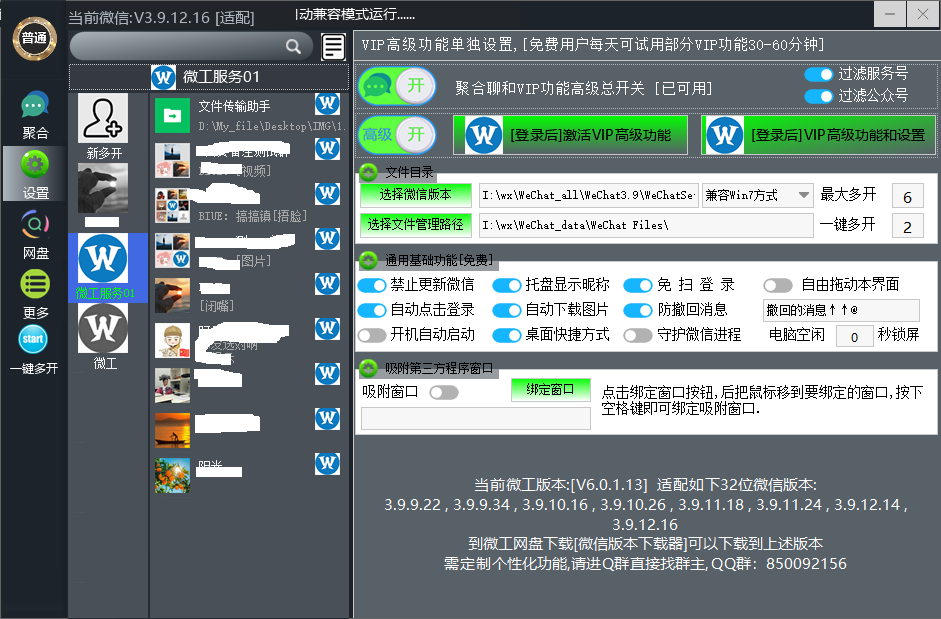Click the start 一键多开 icon
The width and height of the screenshot is (941, 619).
click(33, 339)
